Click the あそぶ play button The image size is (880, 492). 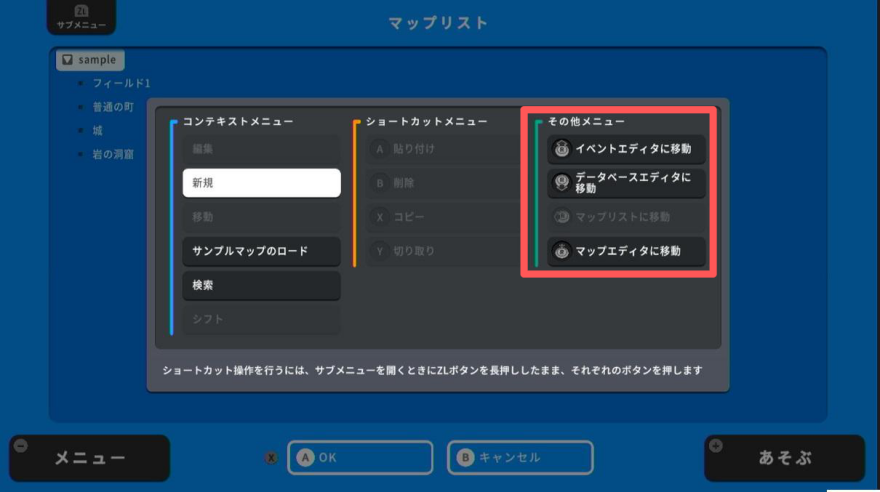click(785, 458)
